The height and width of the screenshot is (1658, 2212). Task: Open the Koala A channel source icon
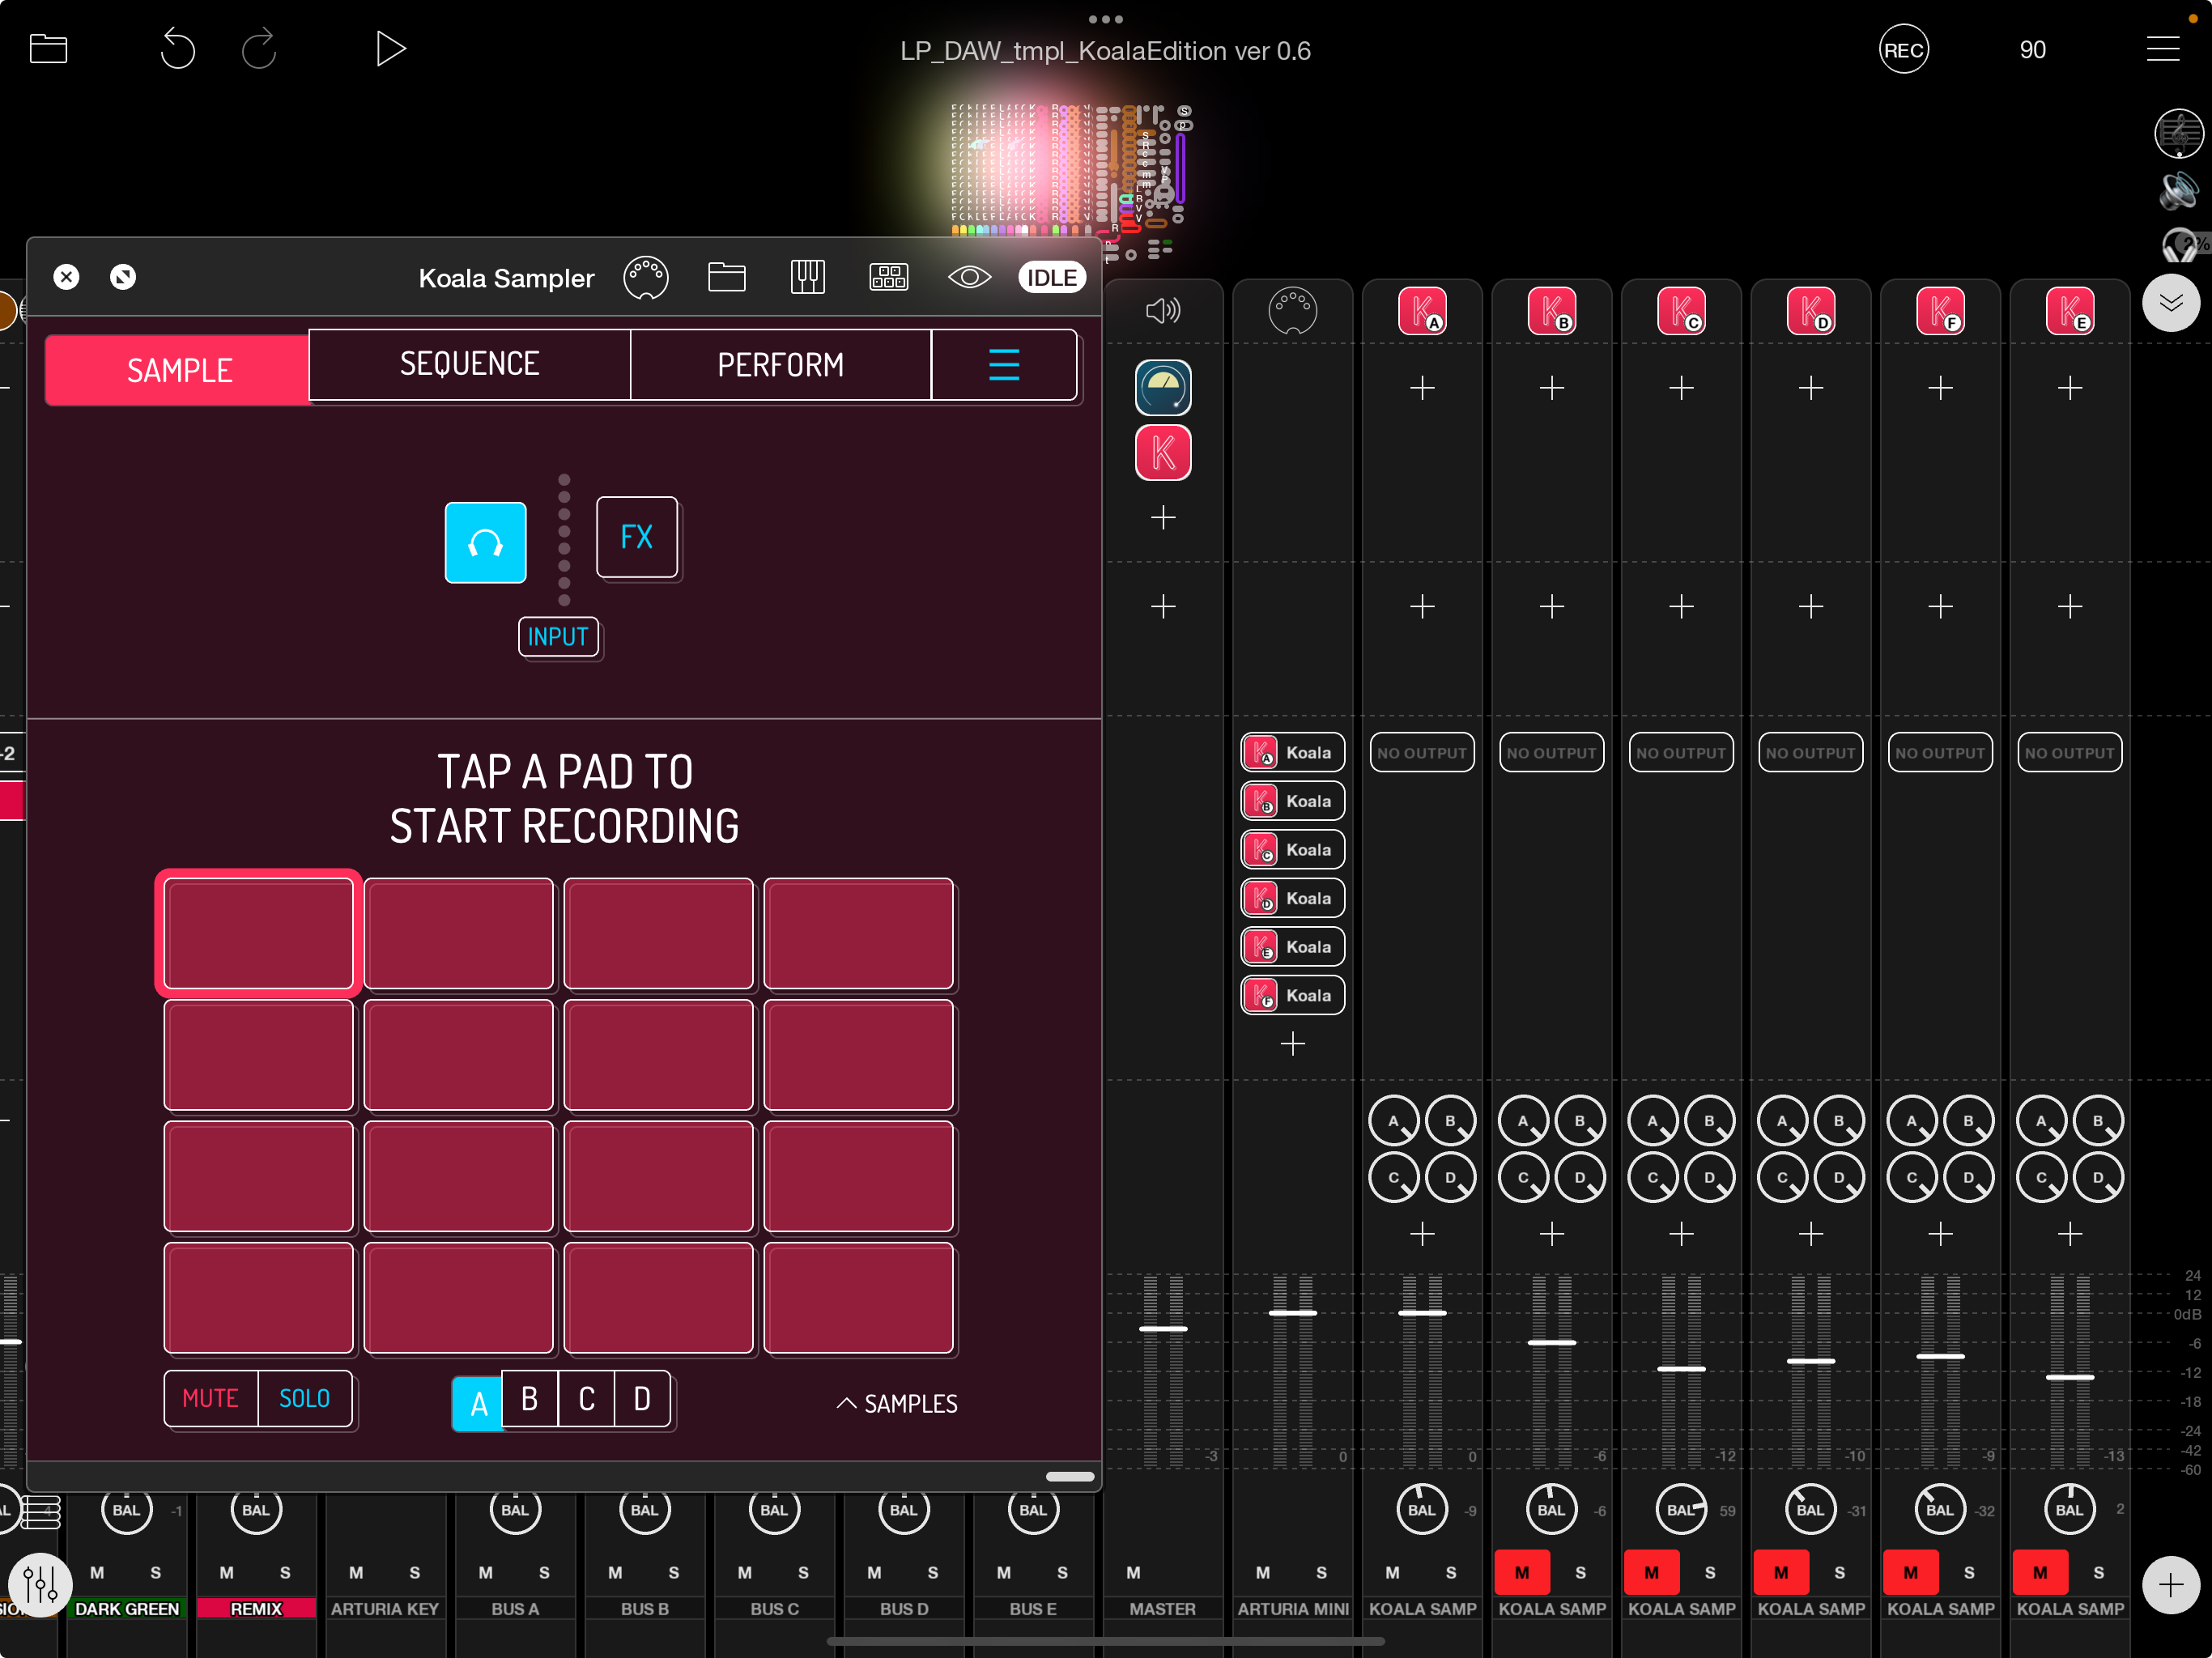(x=1422, y=311)
